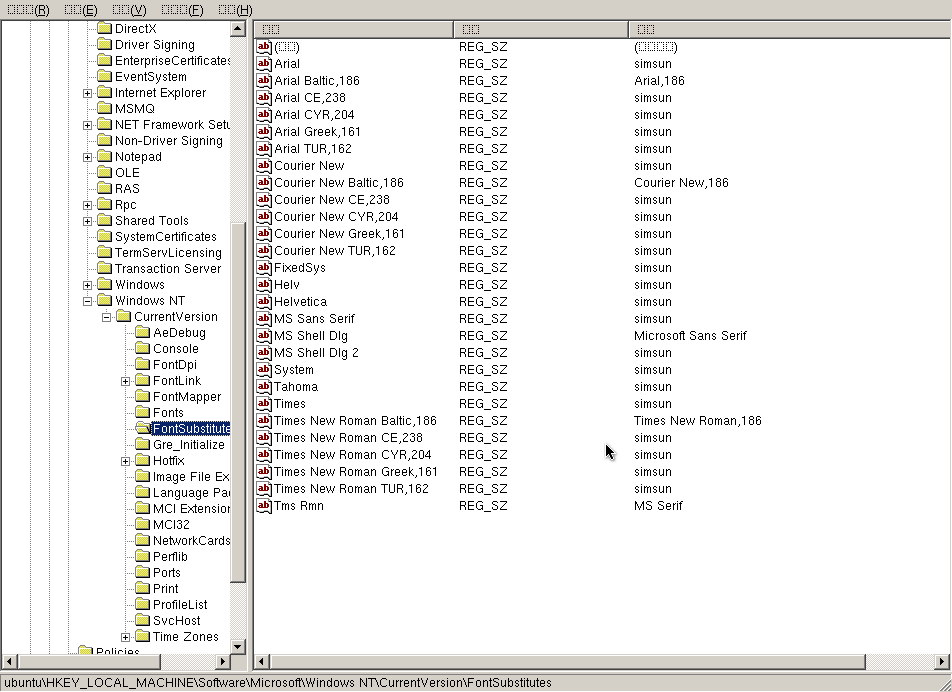The width and height of the screenshot is (952, 692).
Task: Select the MCI32 key
Action: point(171,524)
